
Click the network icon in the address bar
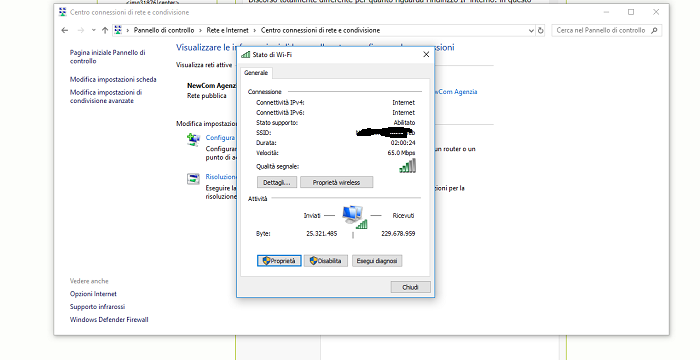point(118,30)
